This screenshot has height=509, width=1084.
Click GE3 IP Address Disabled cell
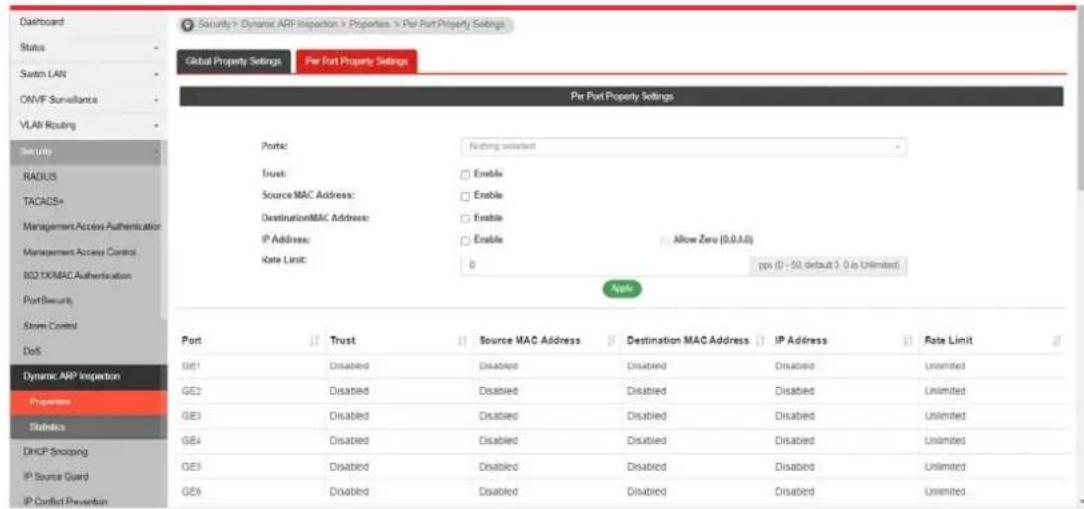[795, 415]
